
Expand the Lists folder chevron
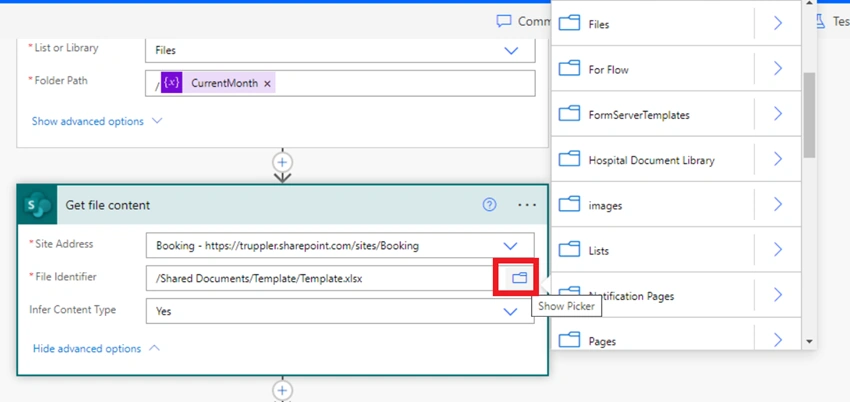tap(778, 250)
